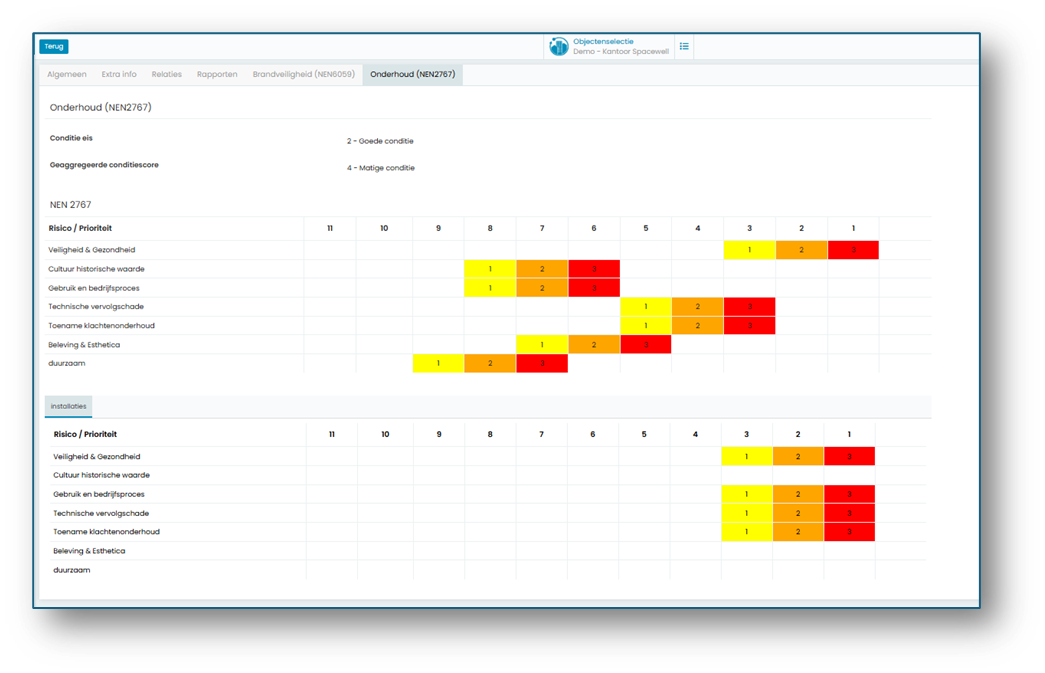
Task: Click red cell 3 in NEN 2767 Cultuur historische waarde row
Action: tap(594, 269)
